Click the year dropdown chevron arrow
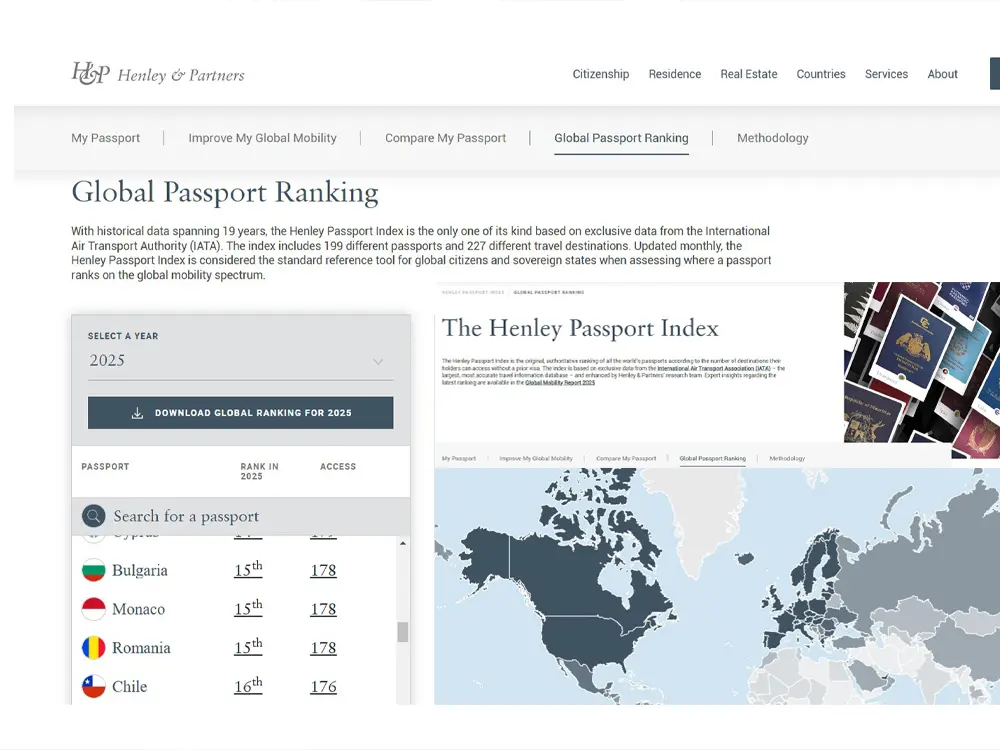Viewport: 1000px width, 750px height. coord(378,362)
